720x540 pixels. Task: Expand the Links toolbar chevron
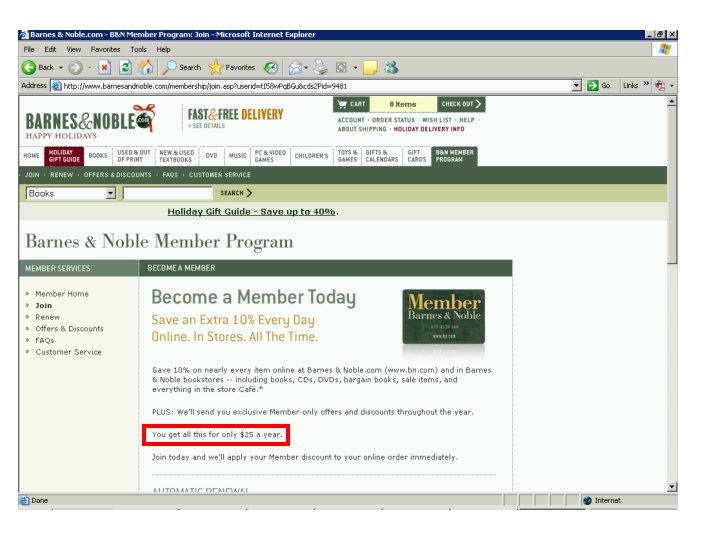[647, 84]
